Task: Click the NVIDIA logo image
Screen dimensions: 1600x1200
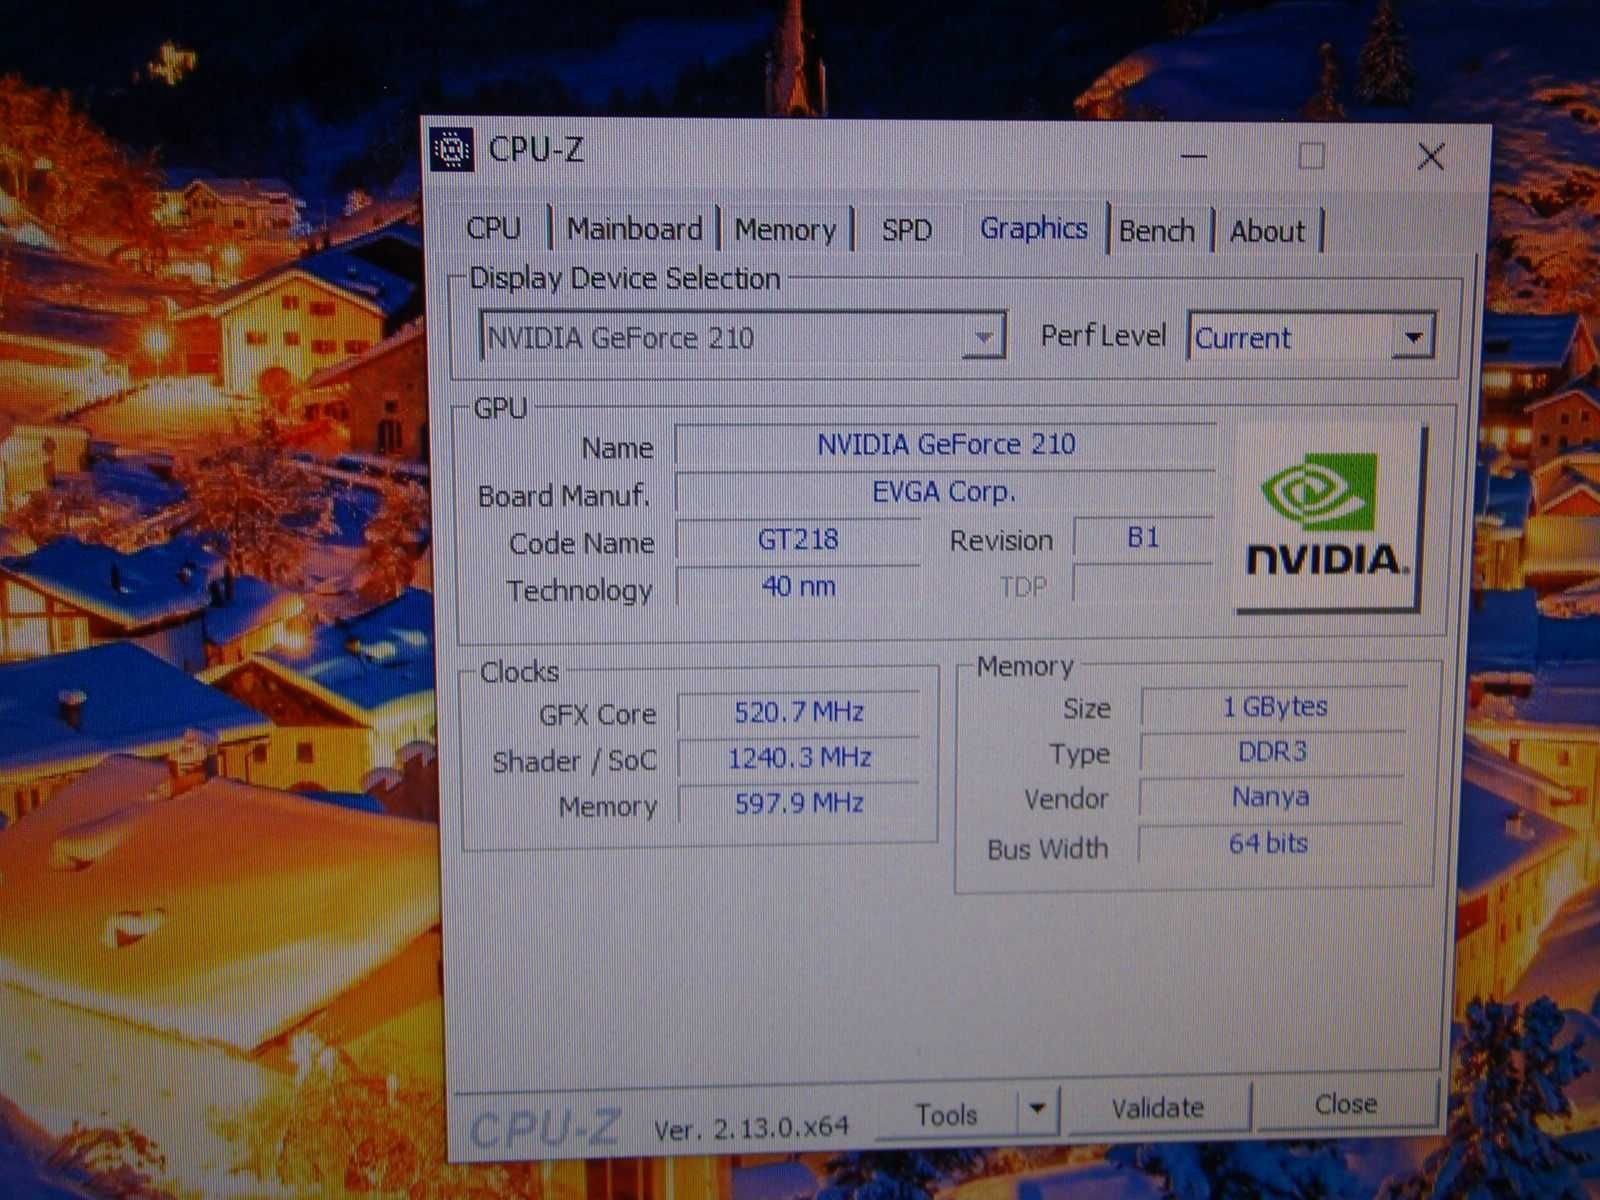Action: pyautogui.click(x=1329, y=518)
